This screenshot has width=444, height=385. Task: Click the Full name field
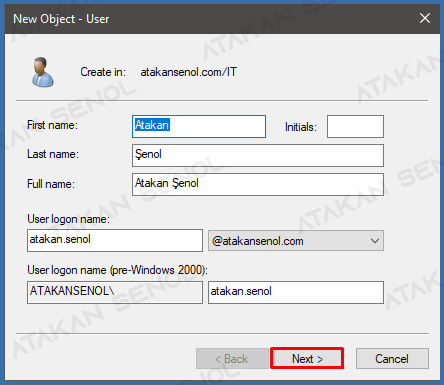click(258, 184)
